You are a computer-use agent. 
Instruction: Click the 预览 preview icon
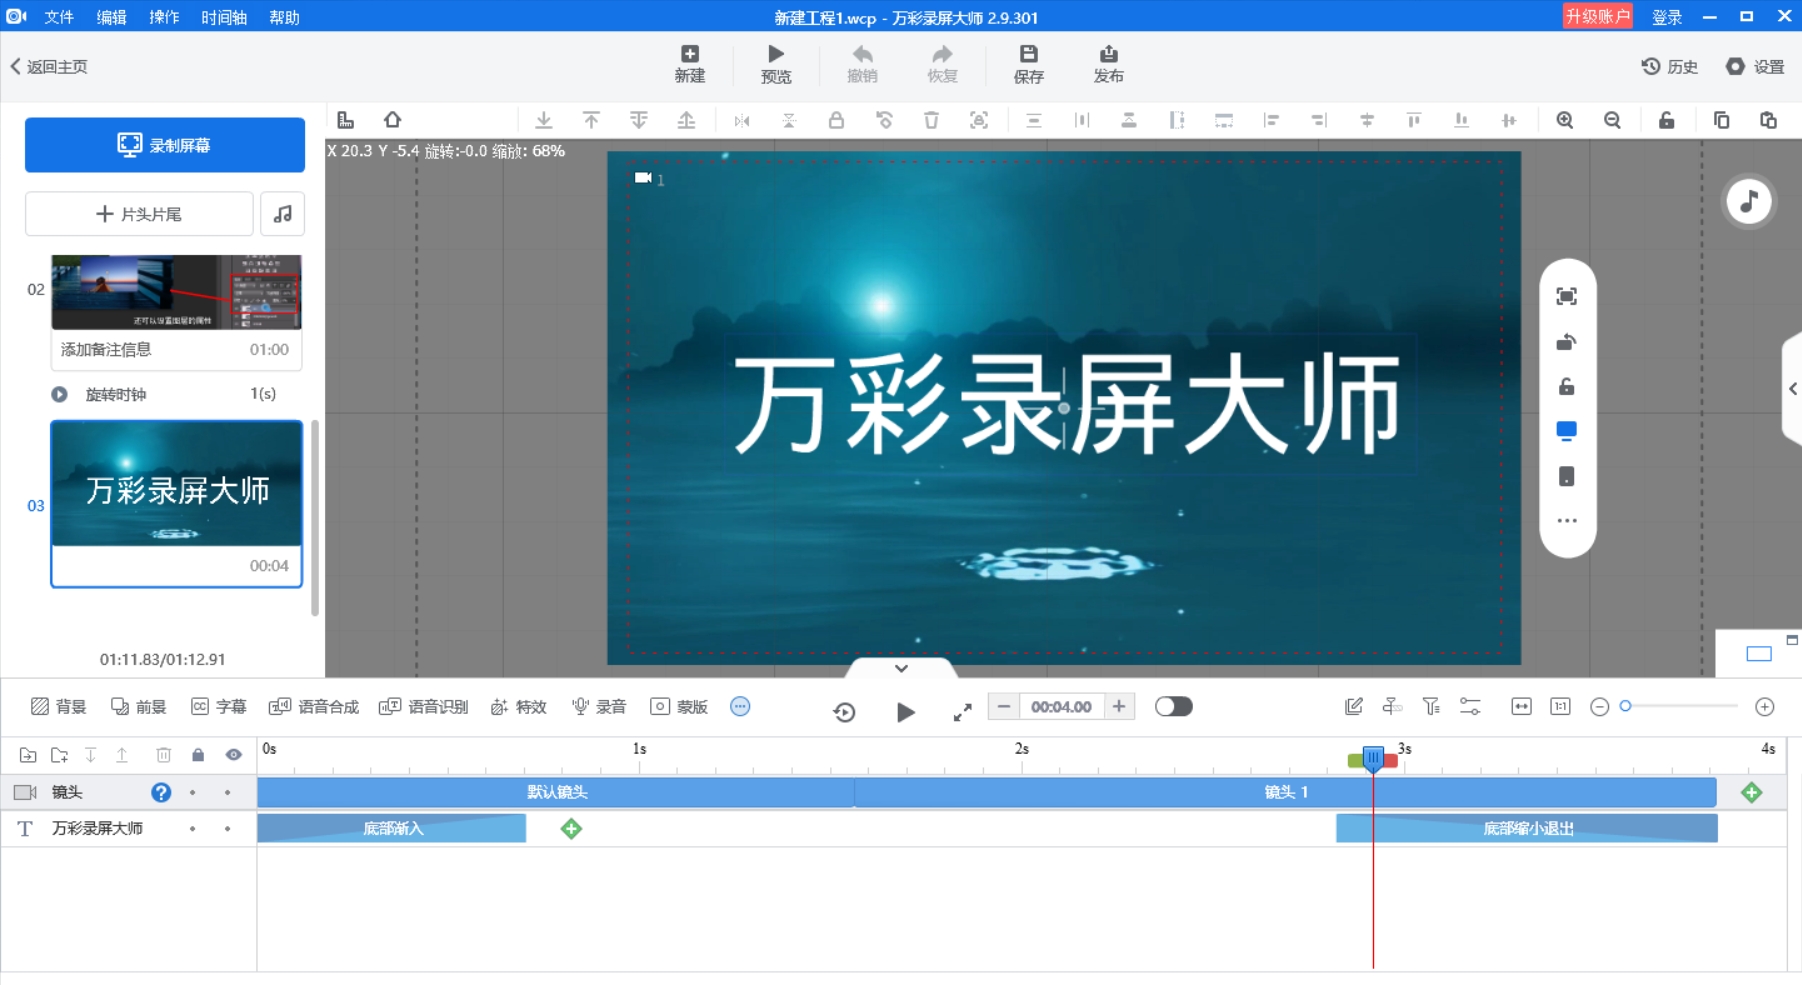click(x=776, y=64)
